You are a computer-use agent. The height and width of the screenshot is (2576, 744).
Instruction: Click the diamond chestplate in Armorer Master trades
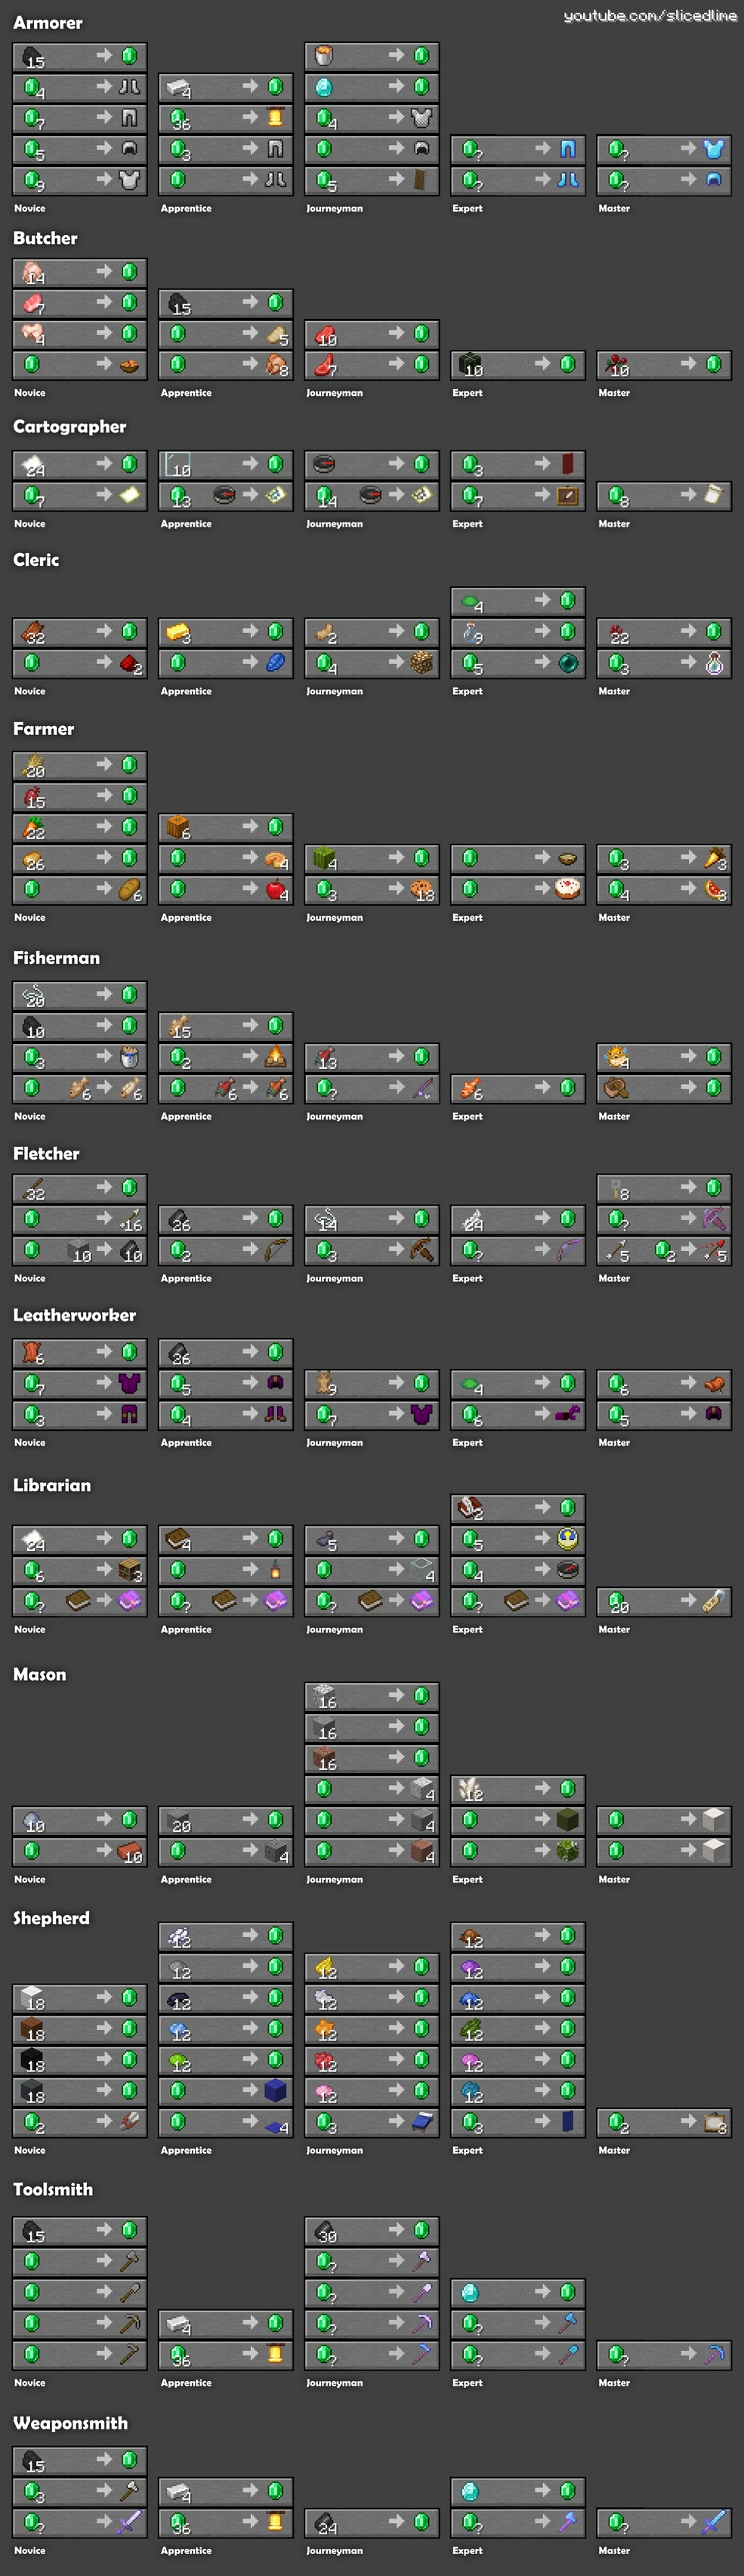click(713, 148)
